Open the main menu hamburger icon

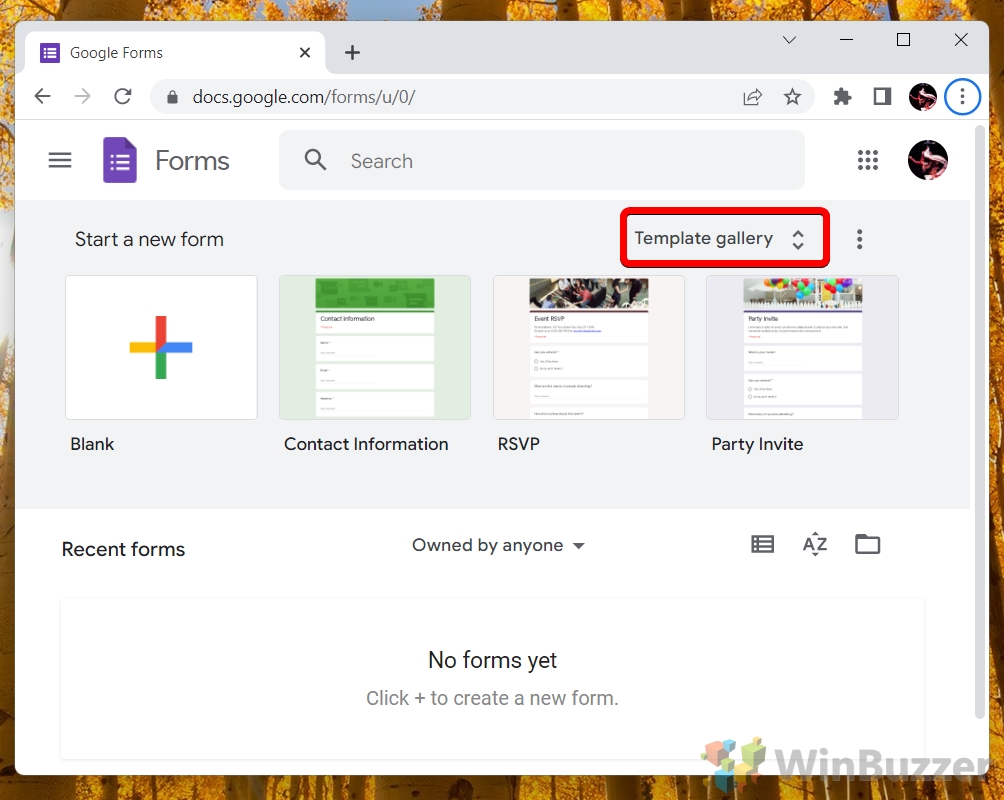click(60, 160)
